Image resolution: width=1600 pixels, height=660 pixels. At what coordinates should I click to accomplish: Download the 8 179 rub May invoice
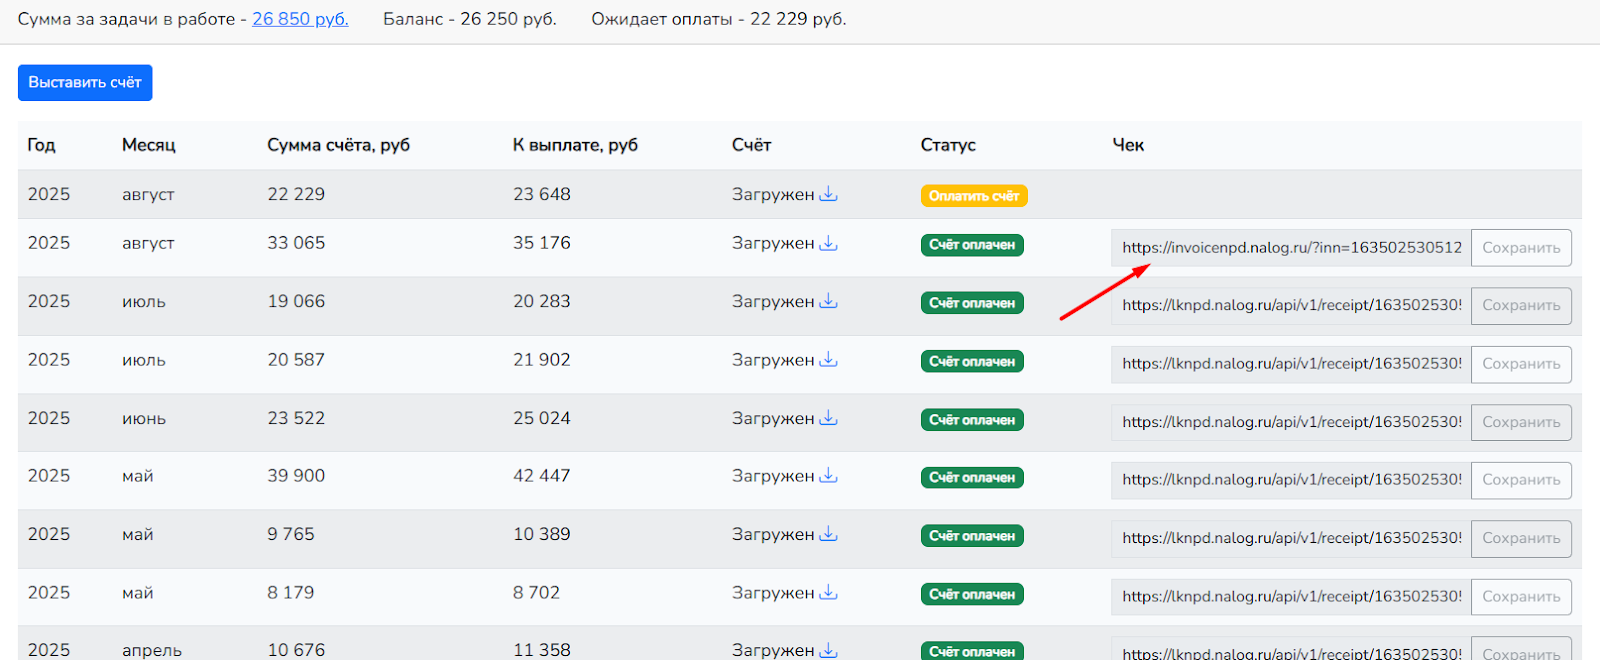[828, 593]
